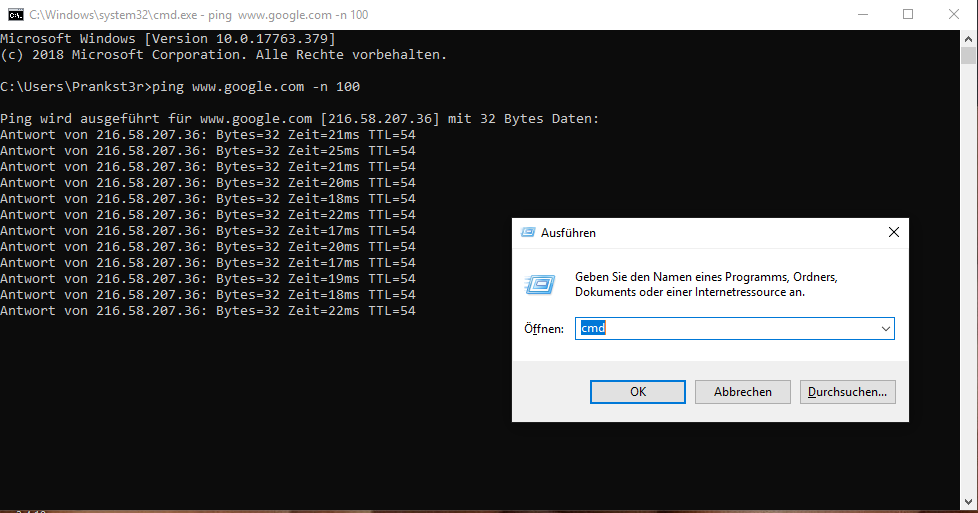Click the 'Geben Sie den Namen eines Programms' description
This screenshot has height=513, width=978.
pos(706,285)
